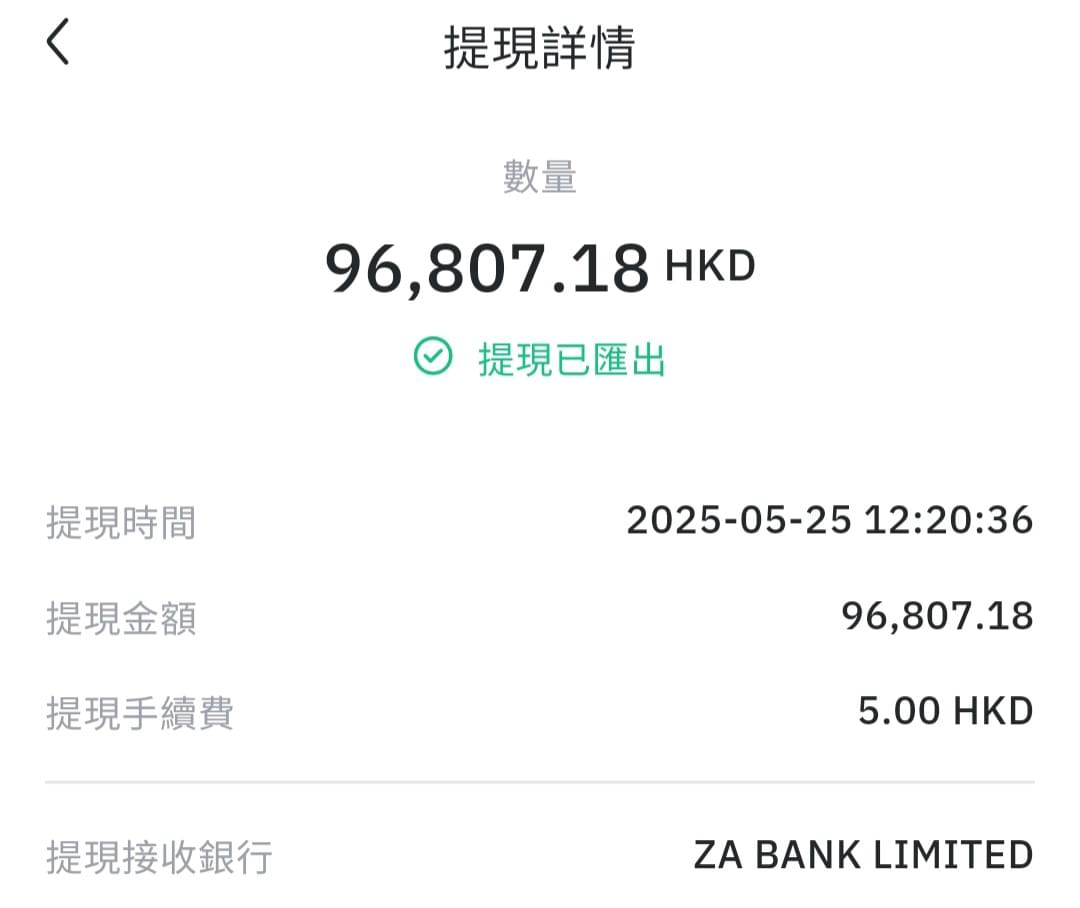
Task: Tap the 2025-05-25 12:20:36 timestamp
Action: point(829,519)
